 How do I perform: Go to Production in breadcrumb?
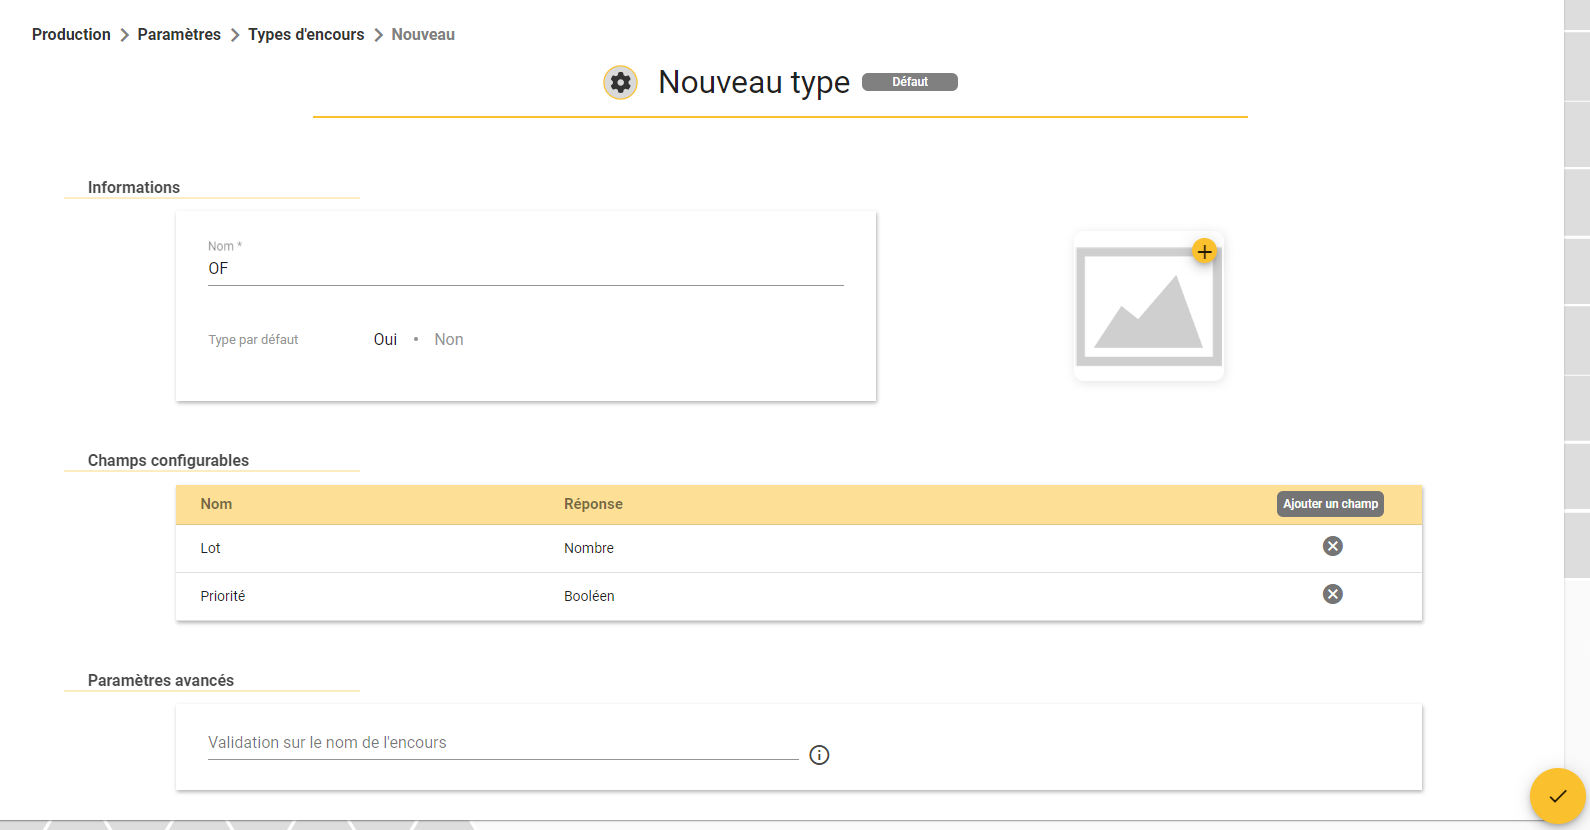71,34
